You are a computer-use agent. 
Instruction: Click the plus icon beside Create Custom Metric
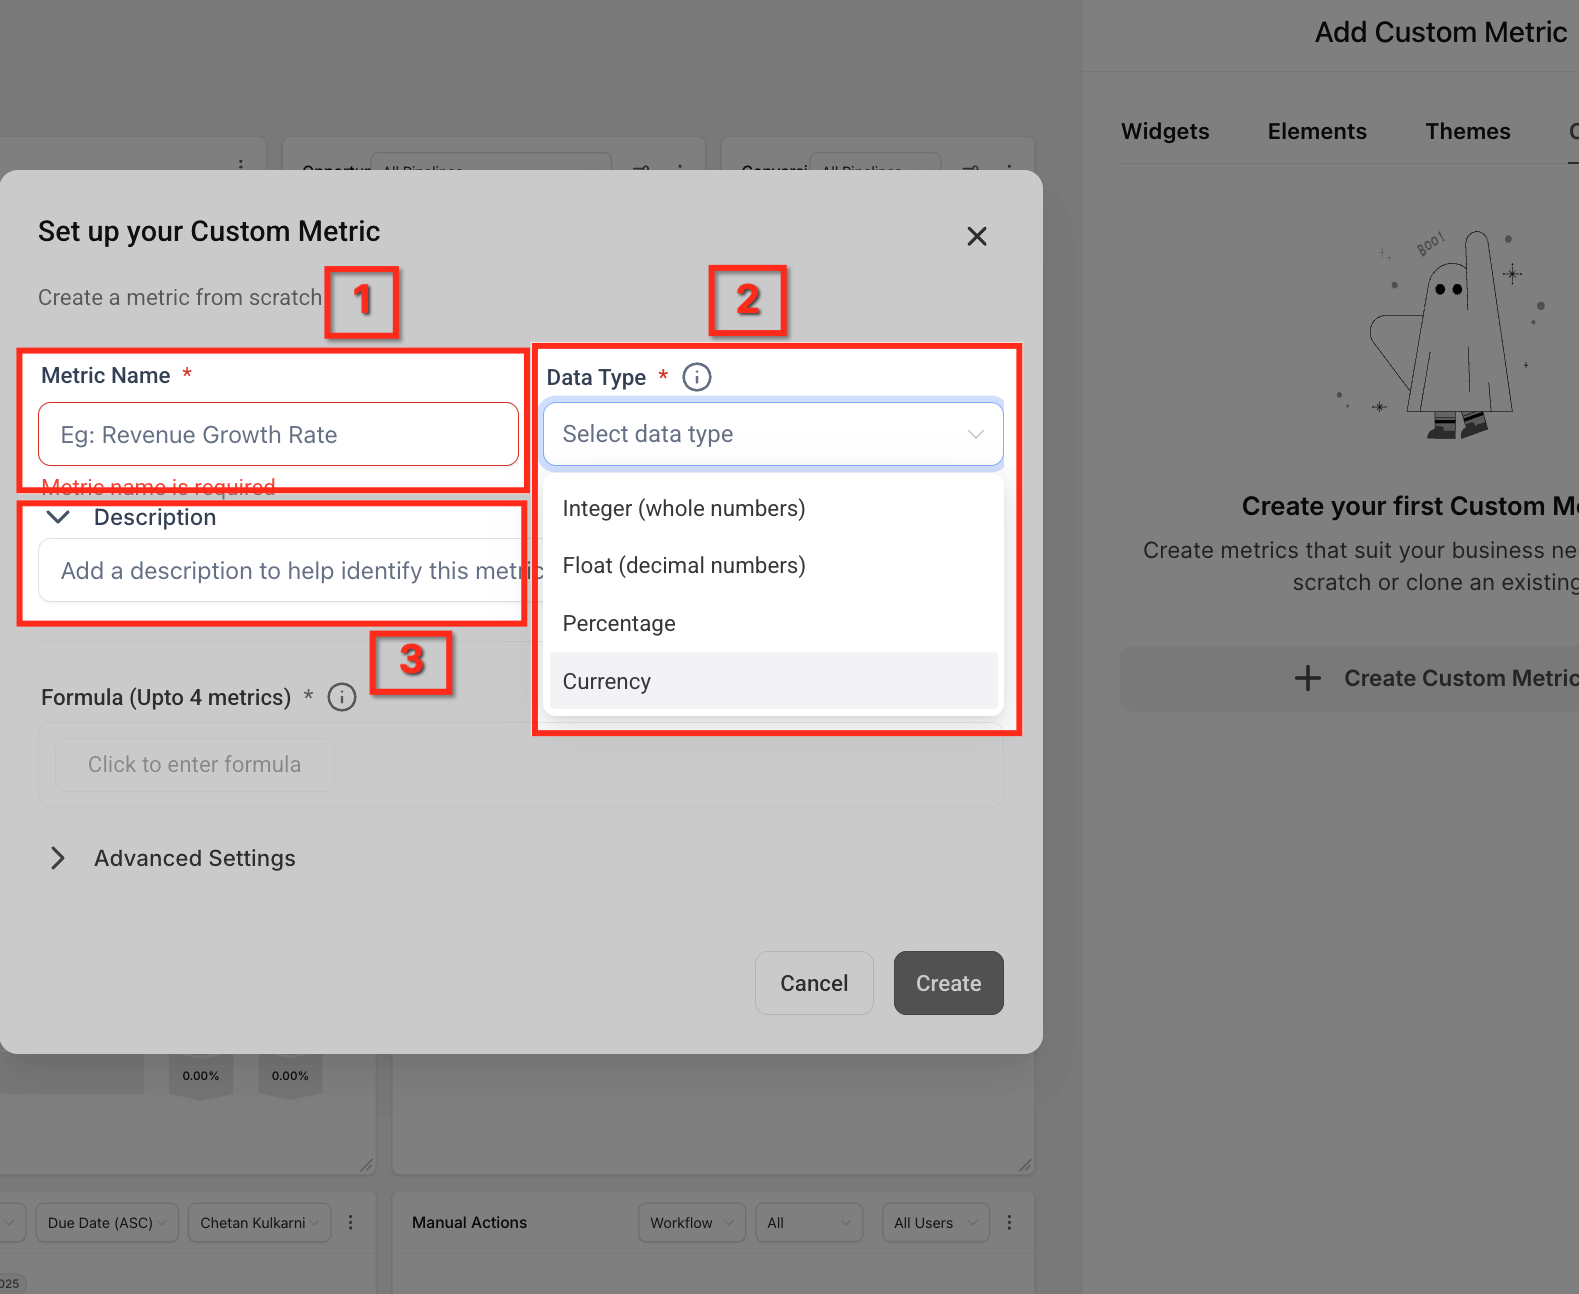tap(1308, 678)
